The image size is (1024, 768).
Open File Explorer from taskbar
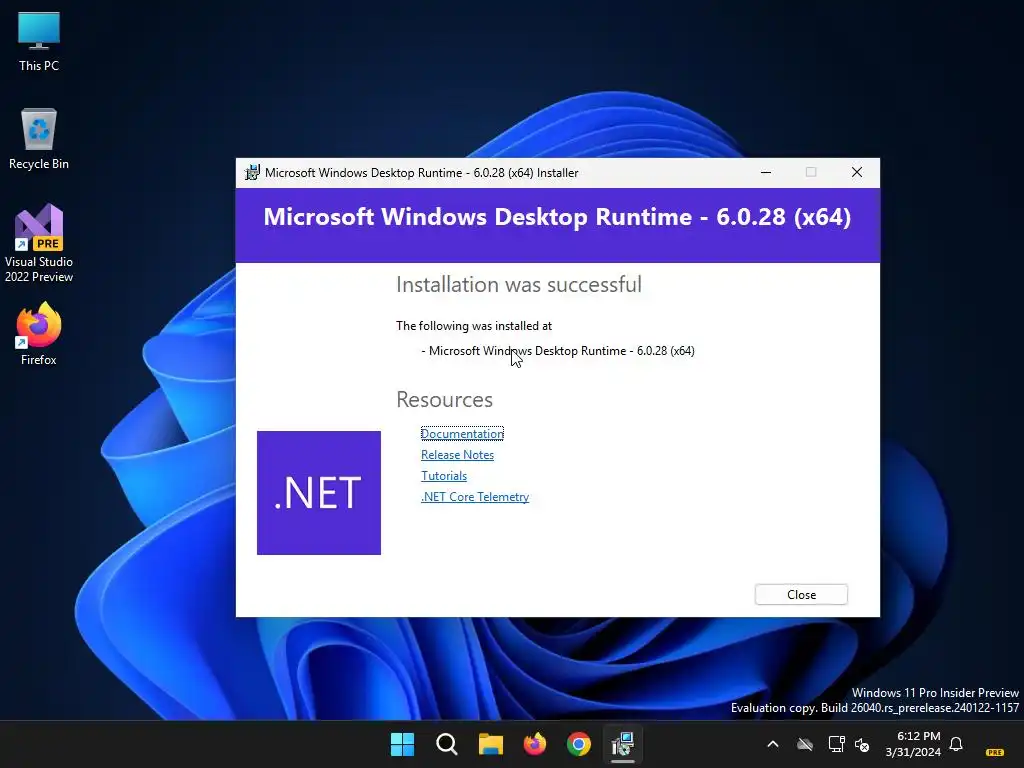[x=490, y=744]
